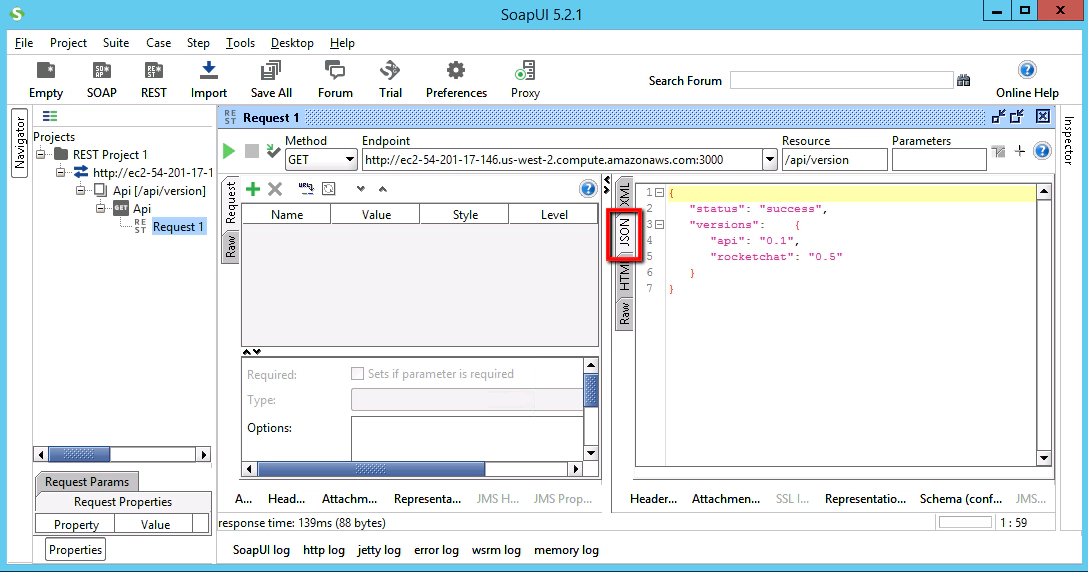Submit the request with green play arrow
Image resolution: width=1088 pixels, height=572 pixels.
coord(228,151)
